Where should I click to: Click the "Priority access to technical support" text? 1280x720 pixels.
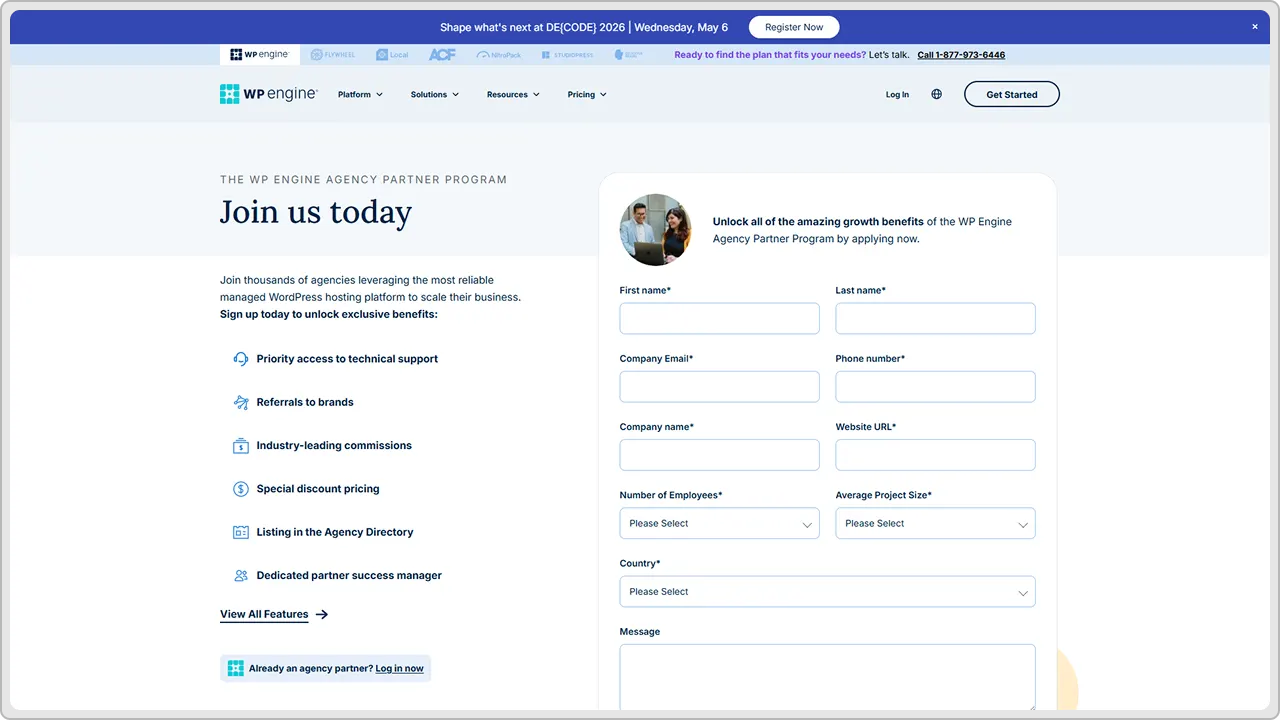[x=347, y=359]
